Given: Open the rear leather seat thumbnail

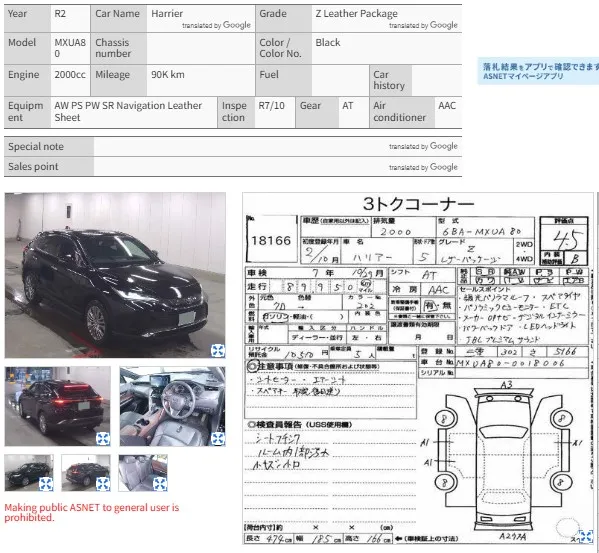Looking at the screenshot, I should point(143,473).
